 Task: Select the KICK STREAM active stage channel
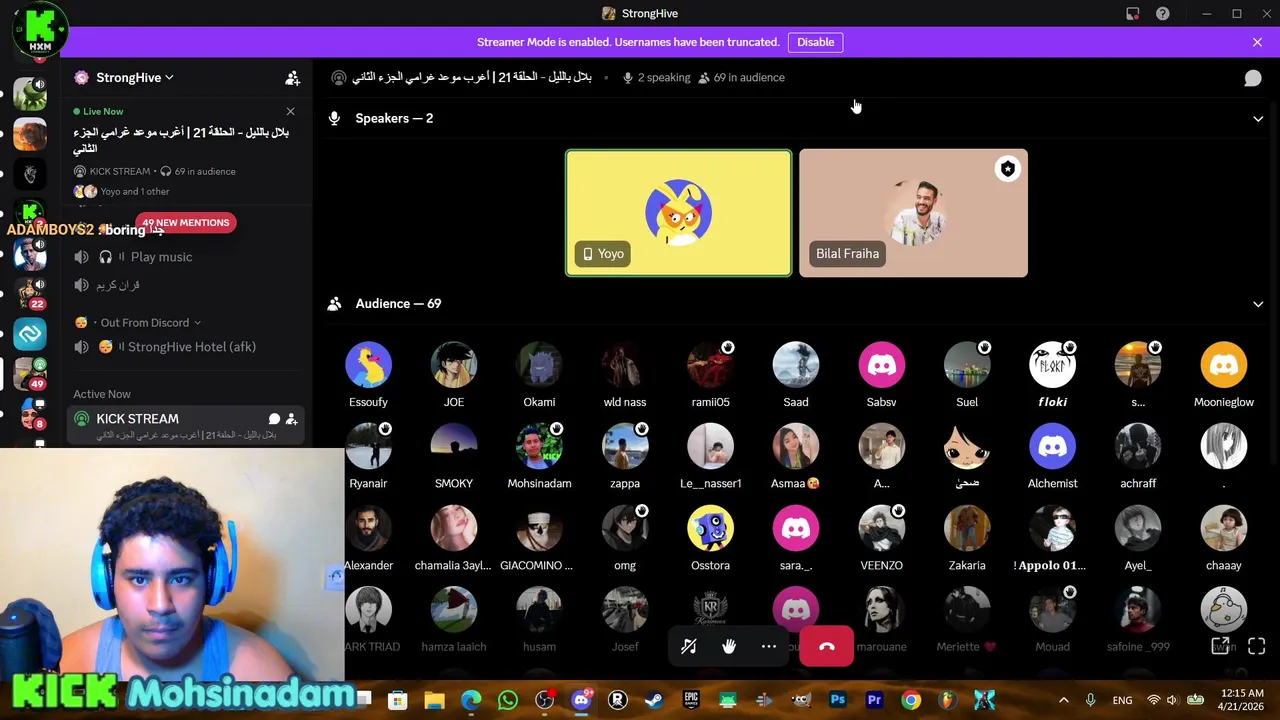point(187,425)
